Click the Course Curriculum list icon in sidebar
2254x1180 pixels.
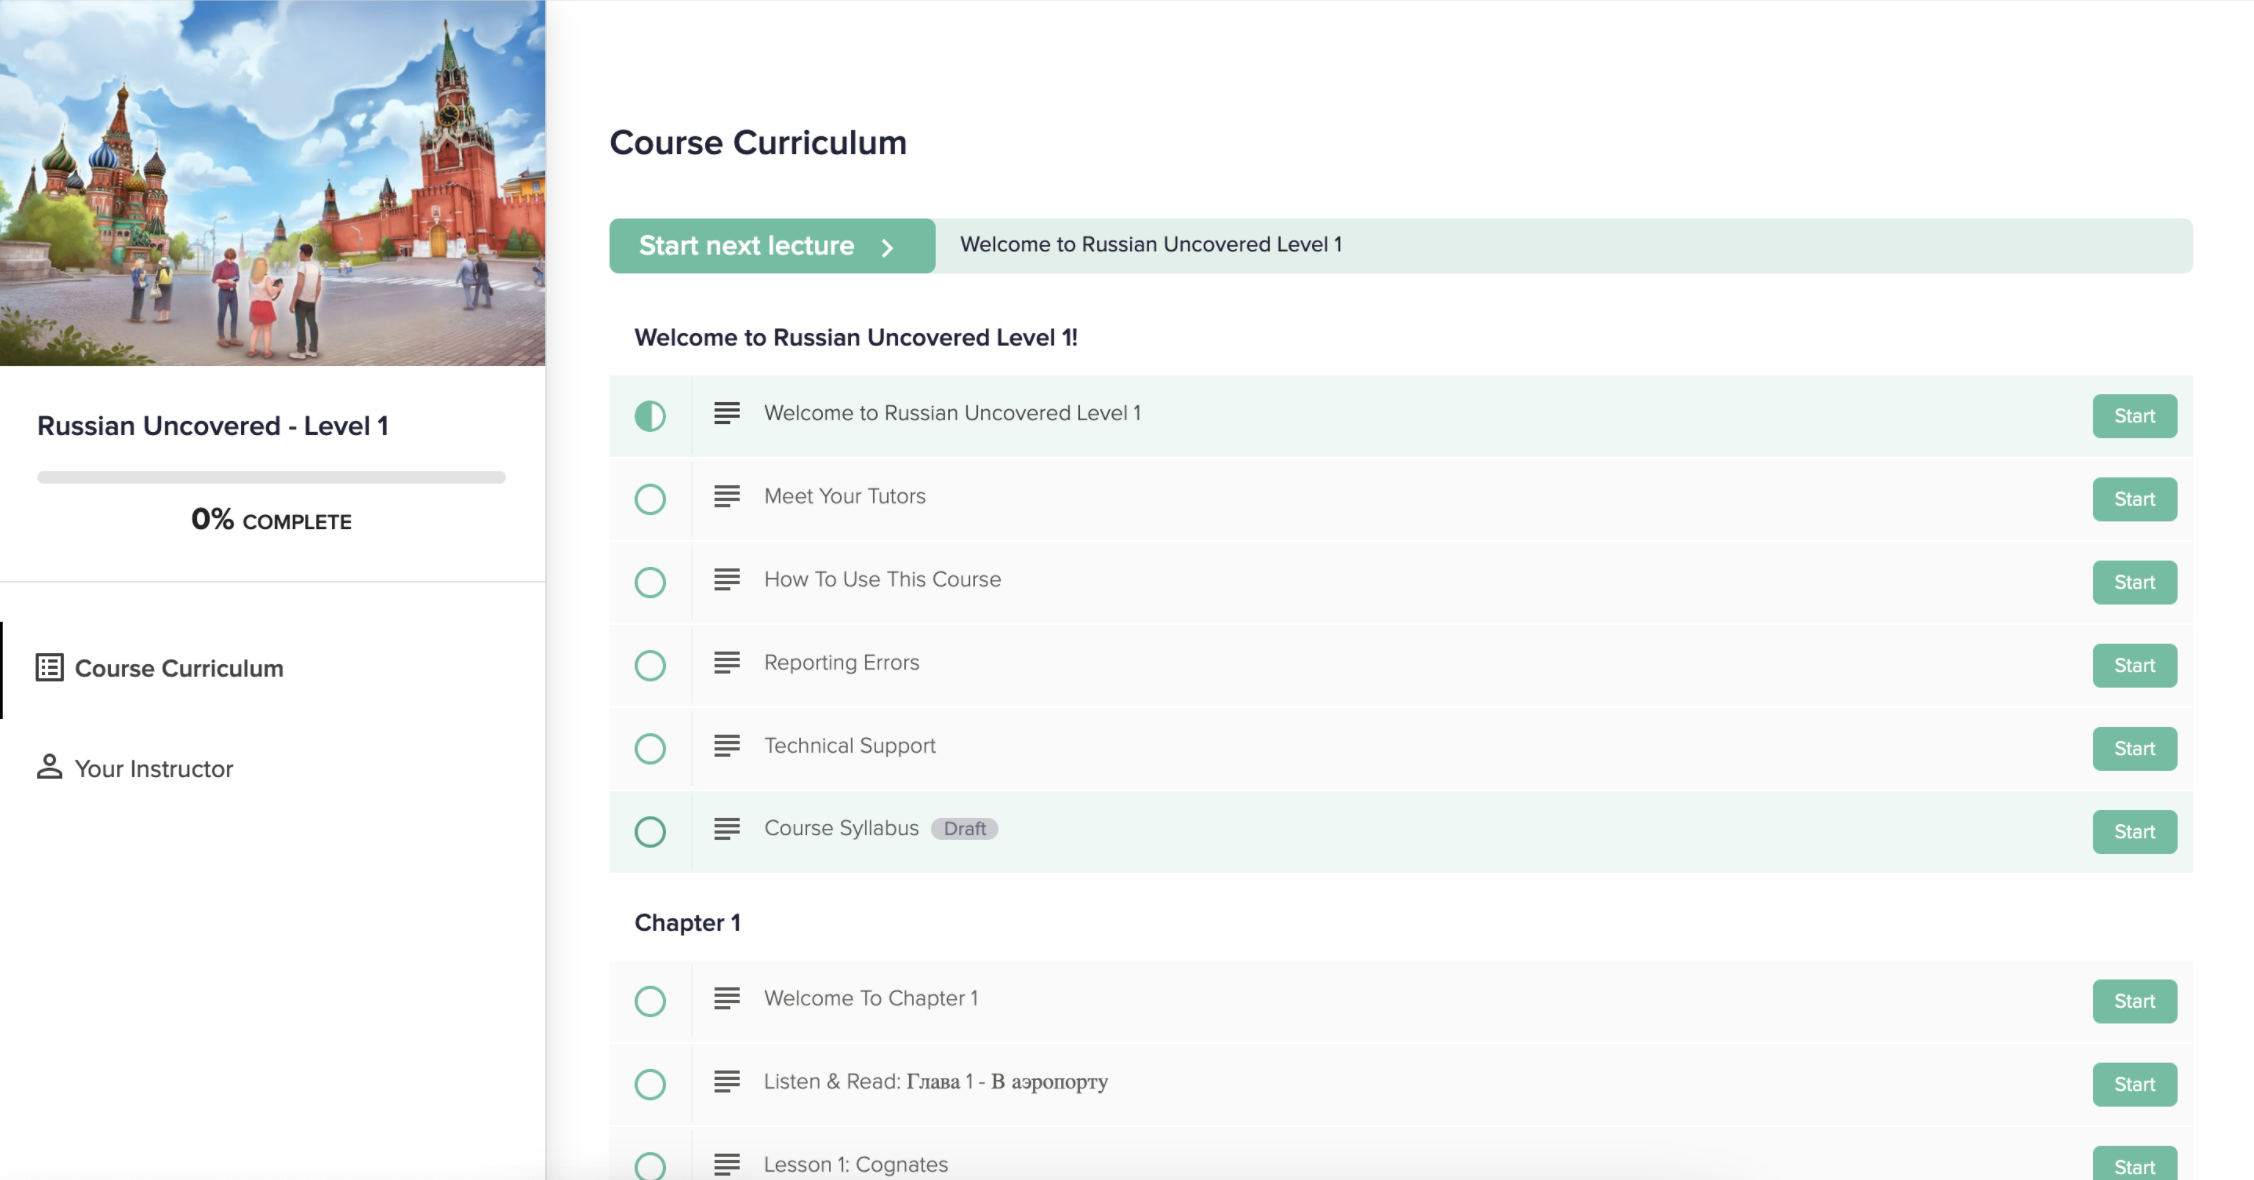point(50,668)
